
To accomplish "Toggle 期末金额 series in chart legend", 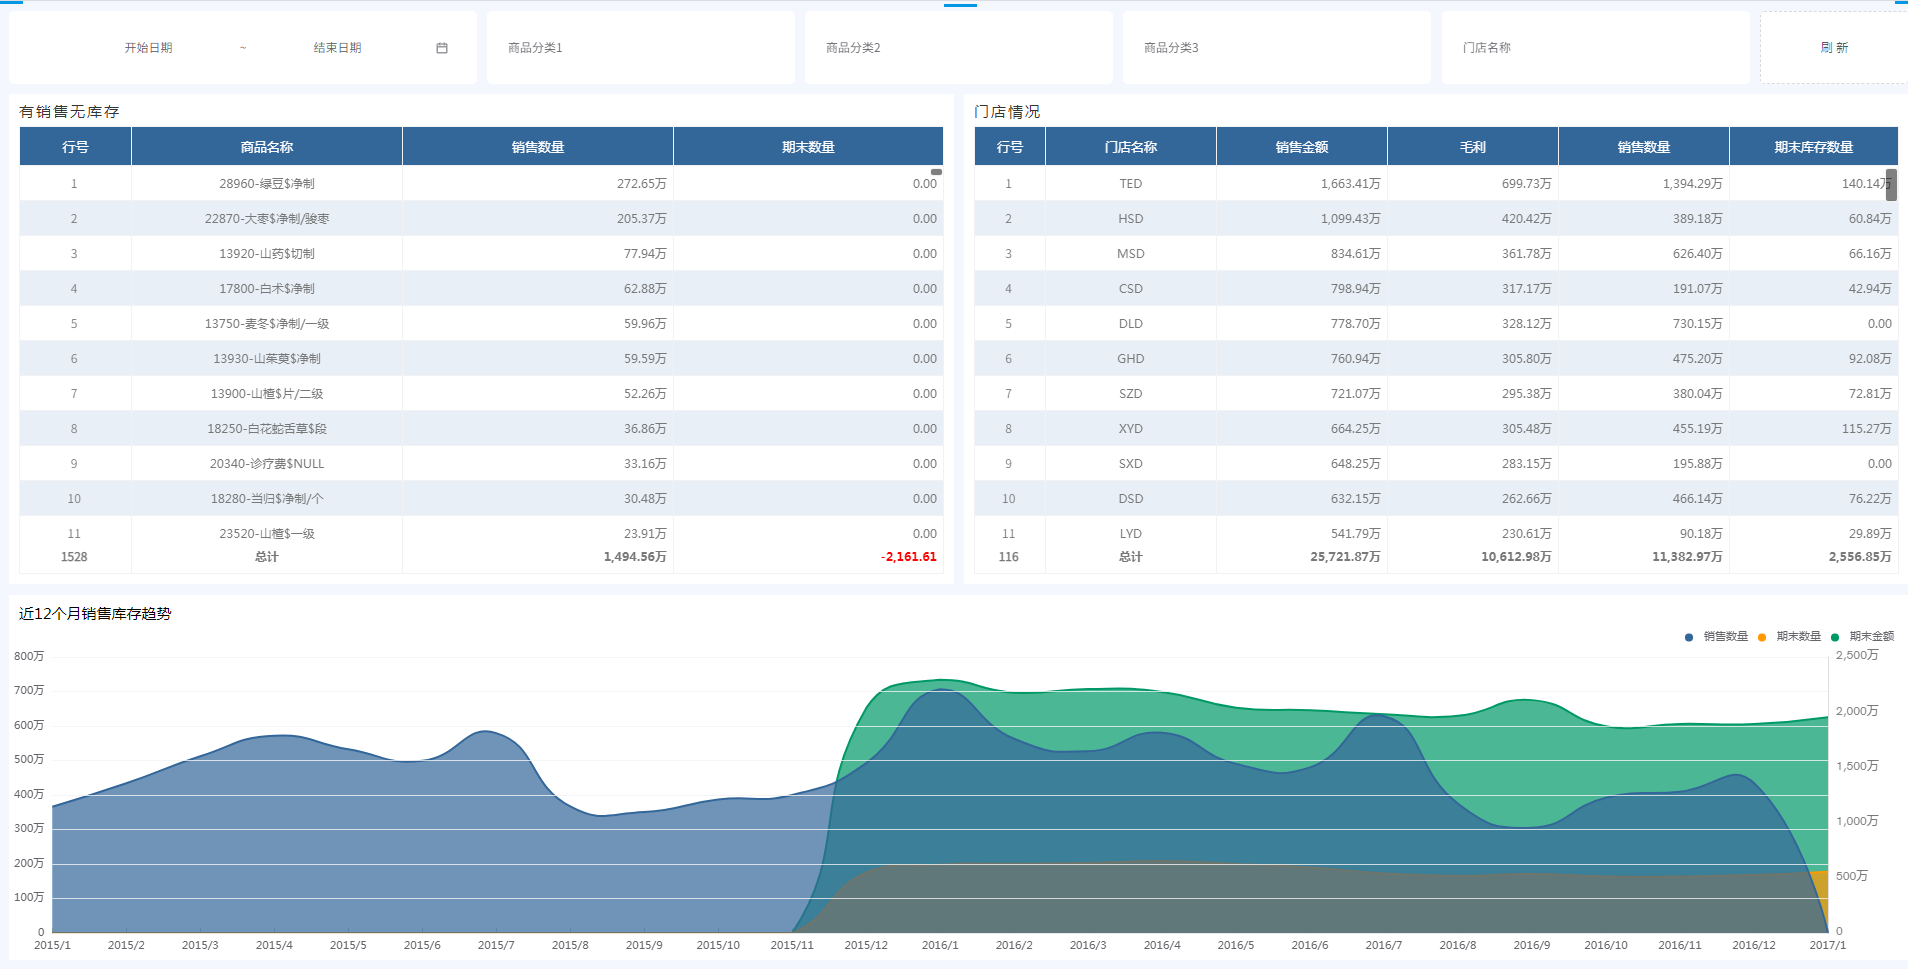I will click(x=1863, y=637).
